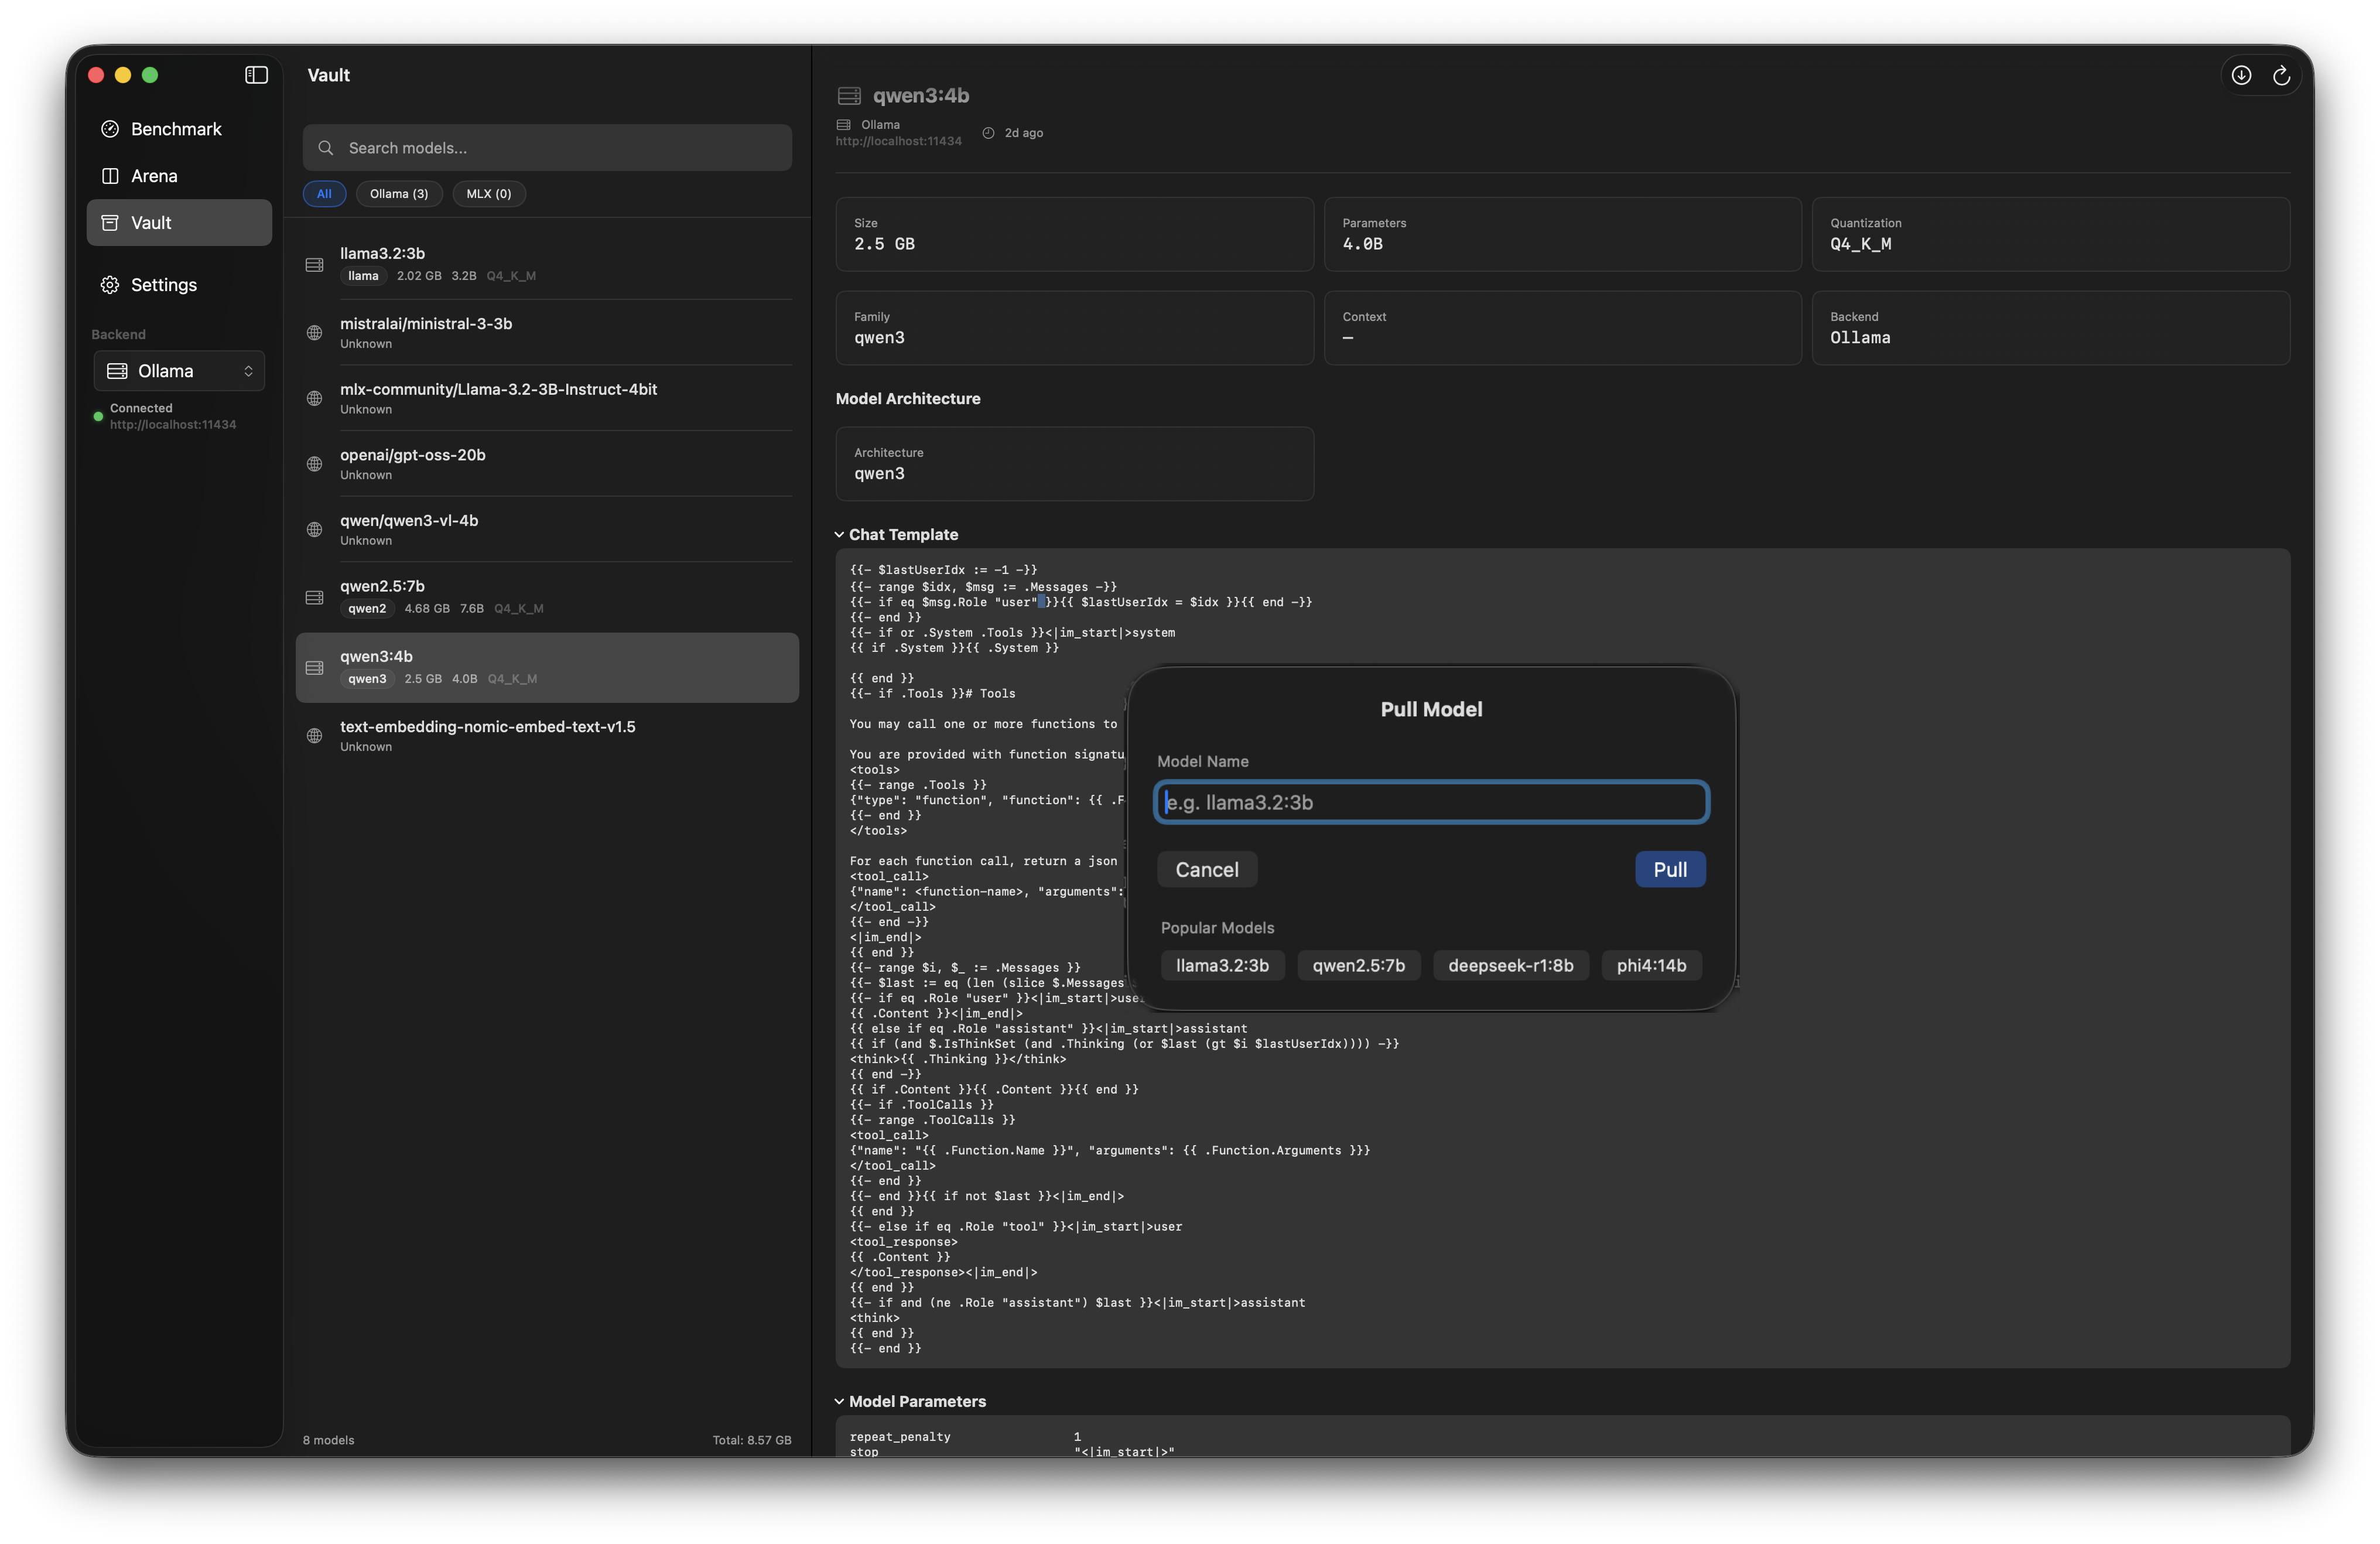Click the refresh icon at top right
Screen dimensions: 2380x1544
(x=2281, y=75)
